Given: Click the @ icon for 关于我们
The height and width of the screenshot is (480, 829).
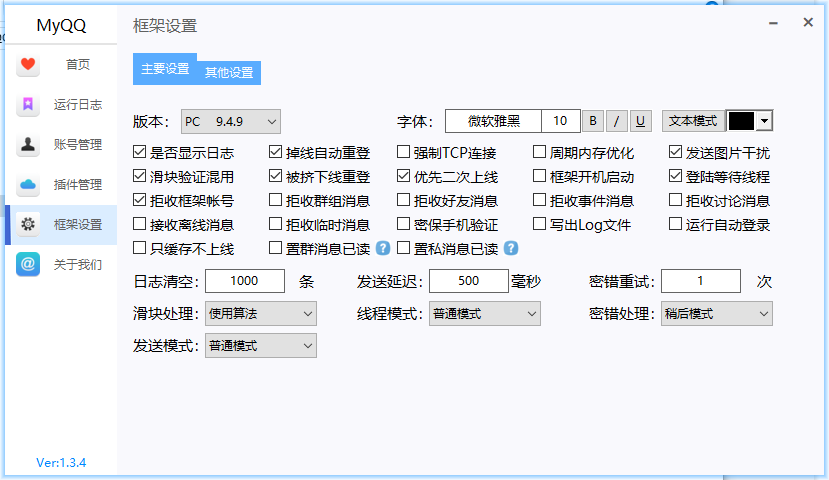Looking at the screenshot, I should point(28,265).
